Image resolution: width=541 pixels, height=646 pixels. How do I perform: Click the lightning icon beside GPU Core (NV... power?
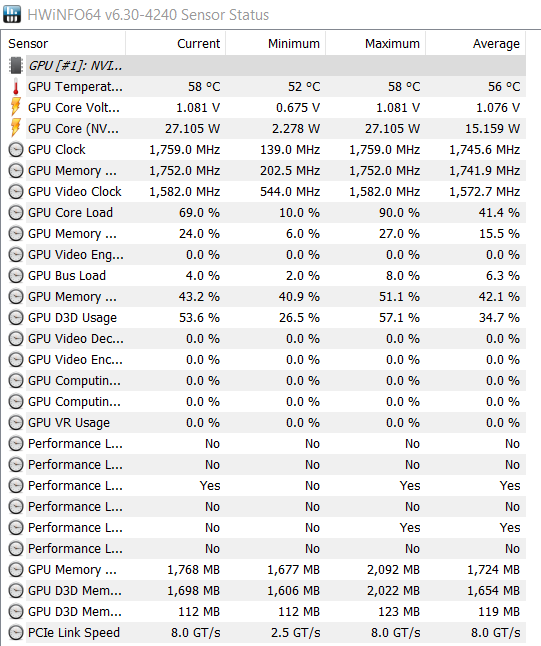click(16, 129)
